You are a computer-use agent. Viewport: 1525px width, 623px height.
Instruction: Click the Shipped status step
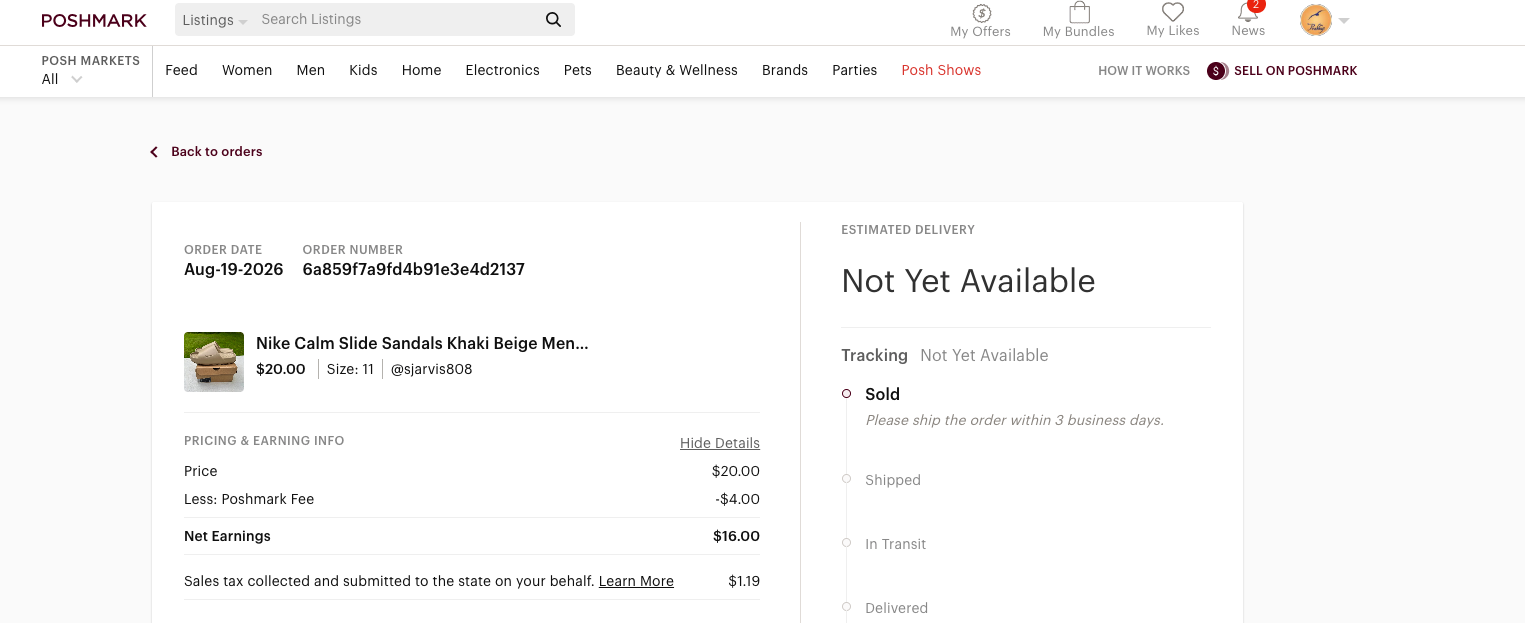pyautogui.click(x=893, y=480)
